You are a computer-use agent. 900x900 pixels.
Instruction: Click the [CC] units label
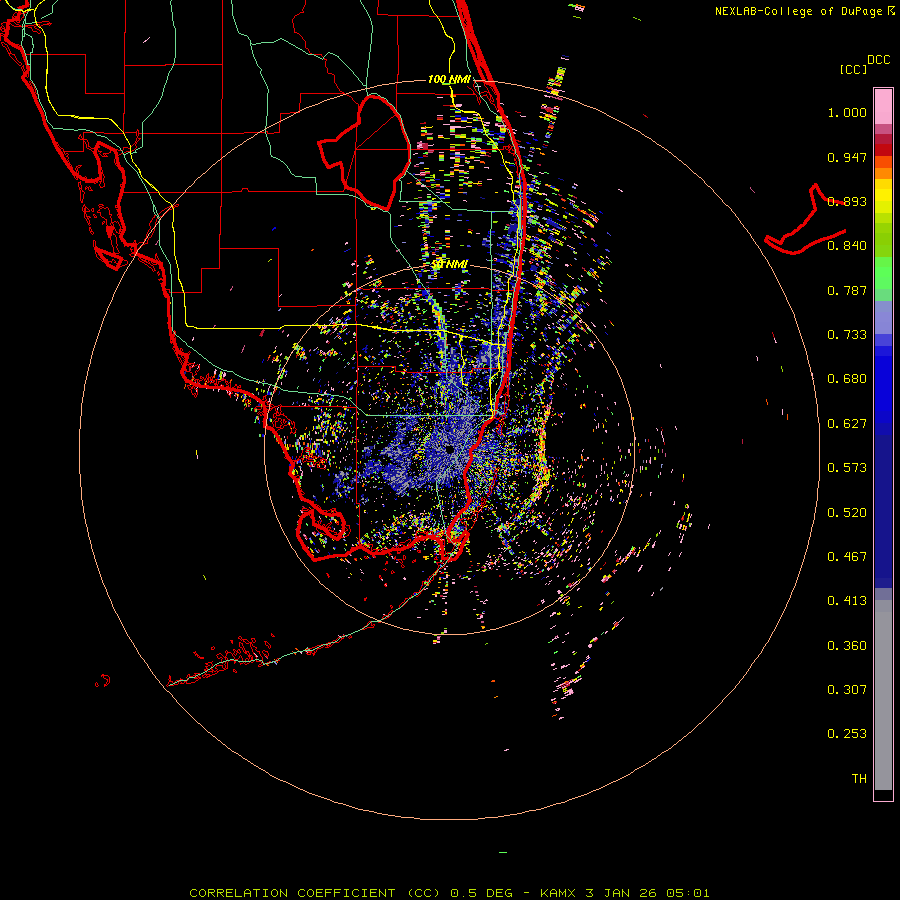point(853,69)
